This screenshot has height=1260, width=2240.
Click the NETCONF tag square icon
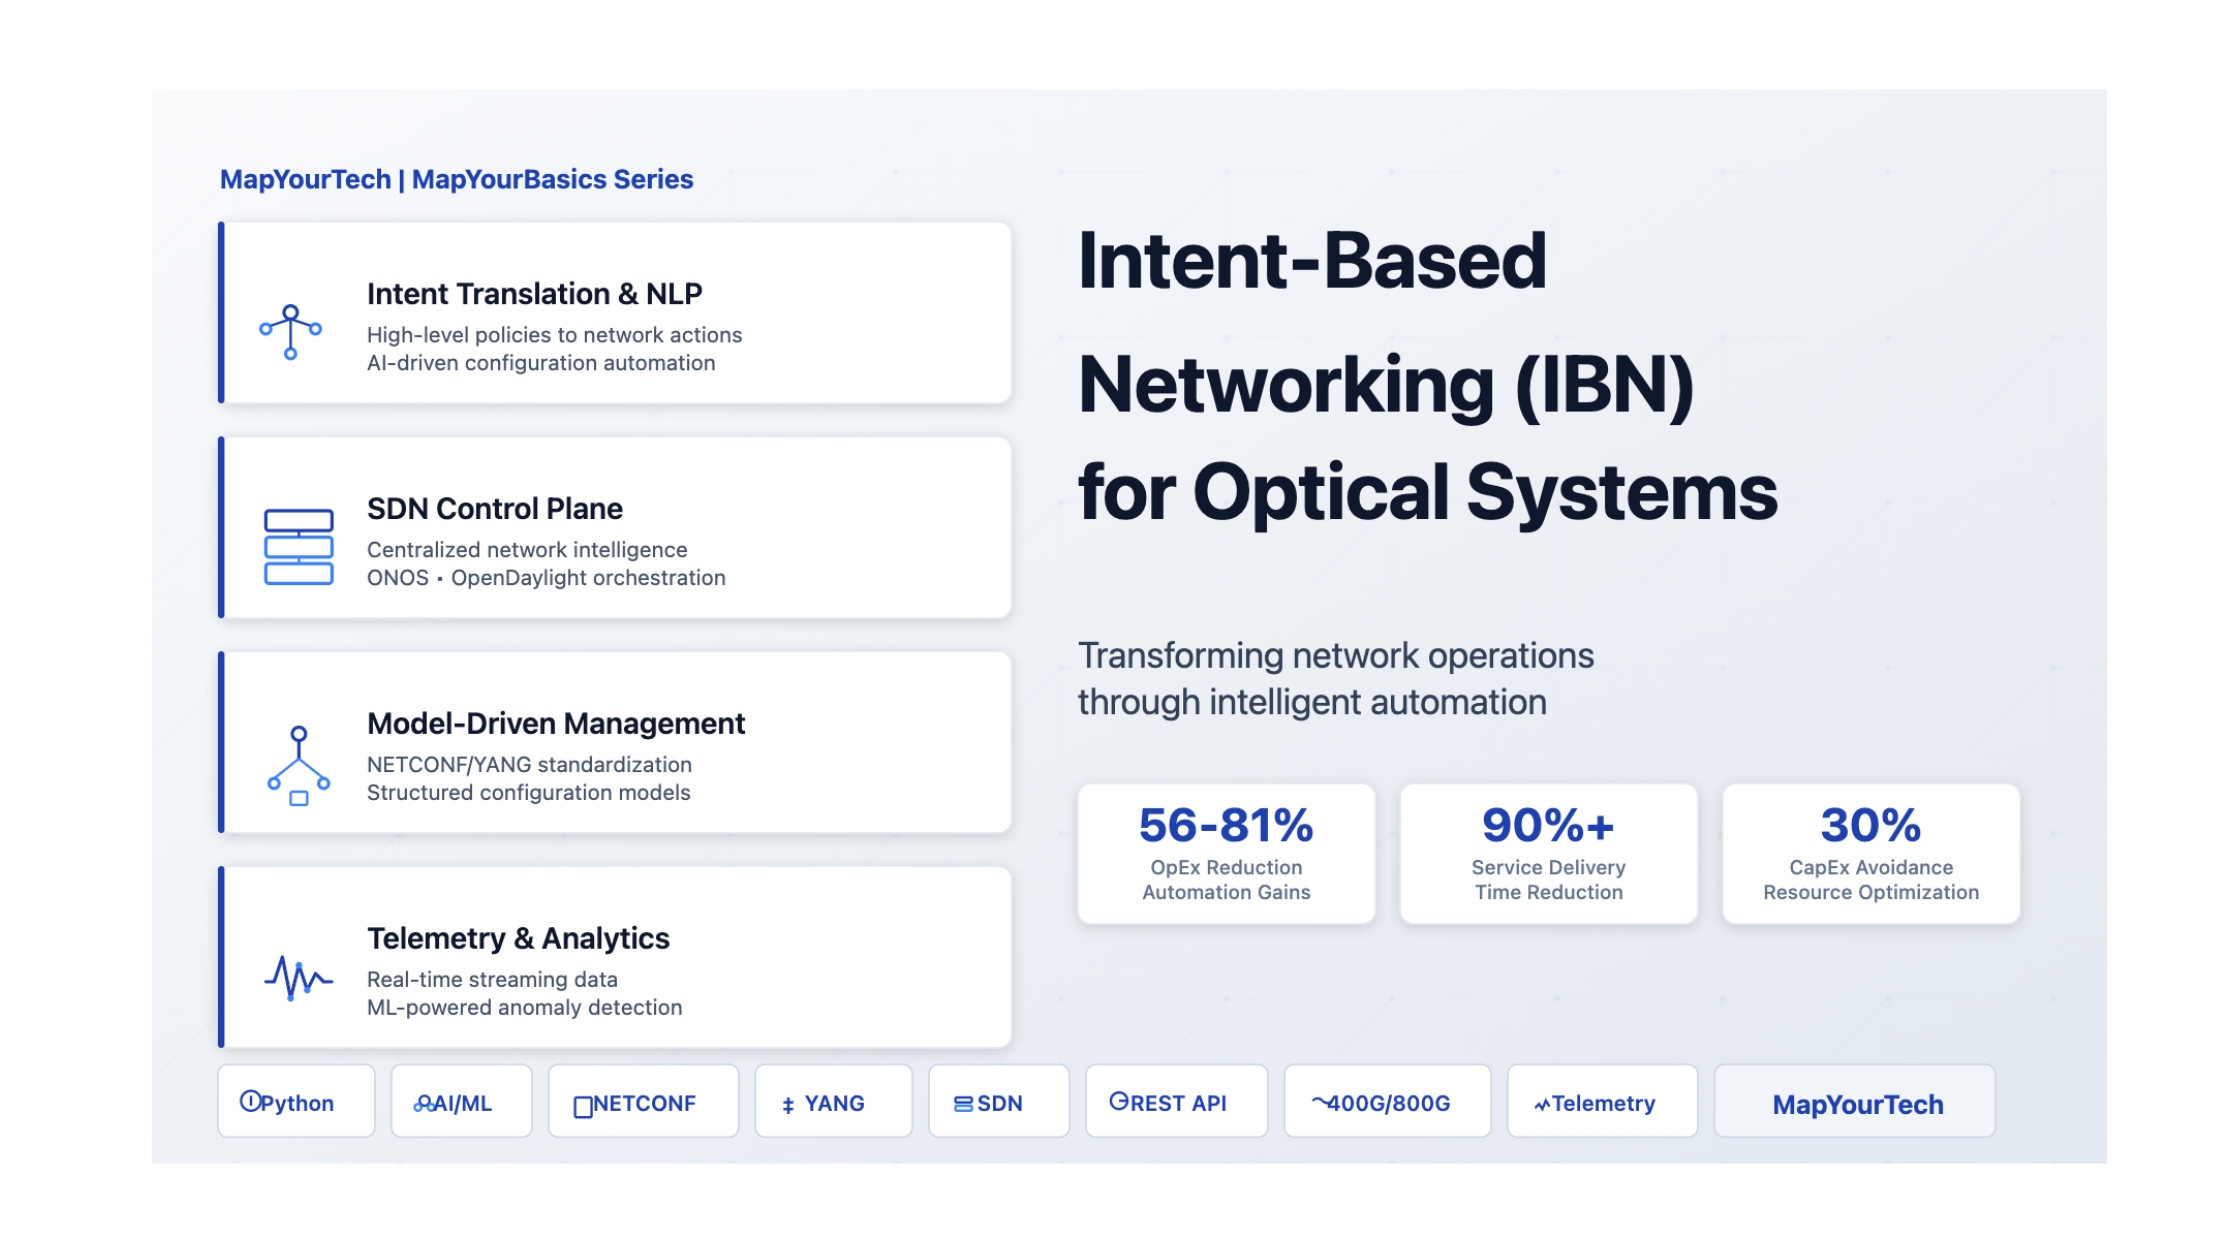click(583, 1106)
